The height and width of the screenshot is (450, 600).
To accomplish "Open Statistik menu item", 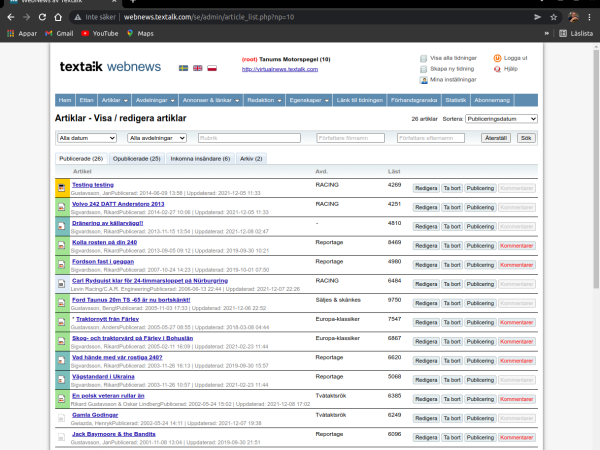I will 455,100.
